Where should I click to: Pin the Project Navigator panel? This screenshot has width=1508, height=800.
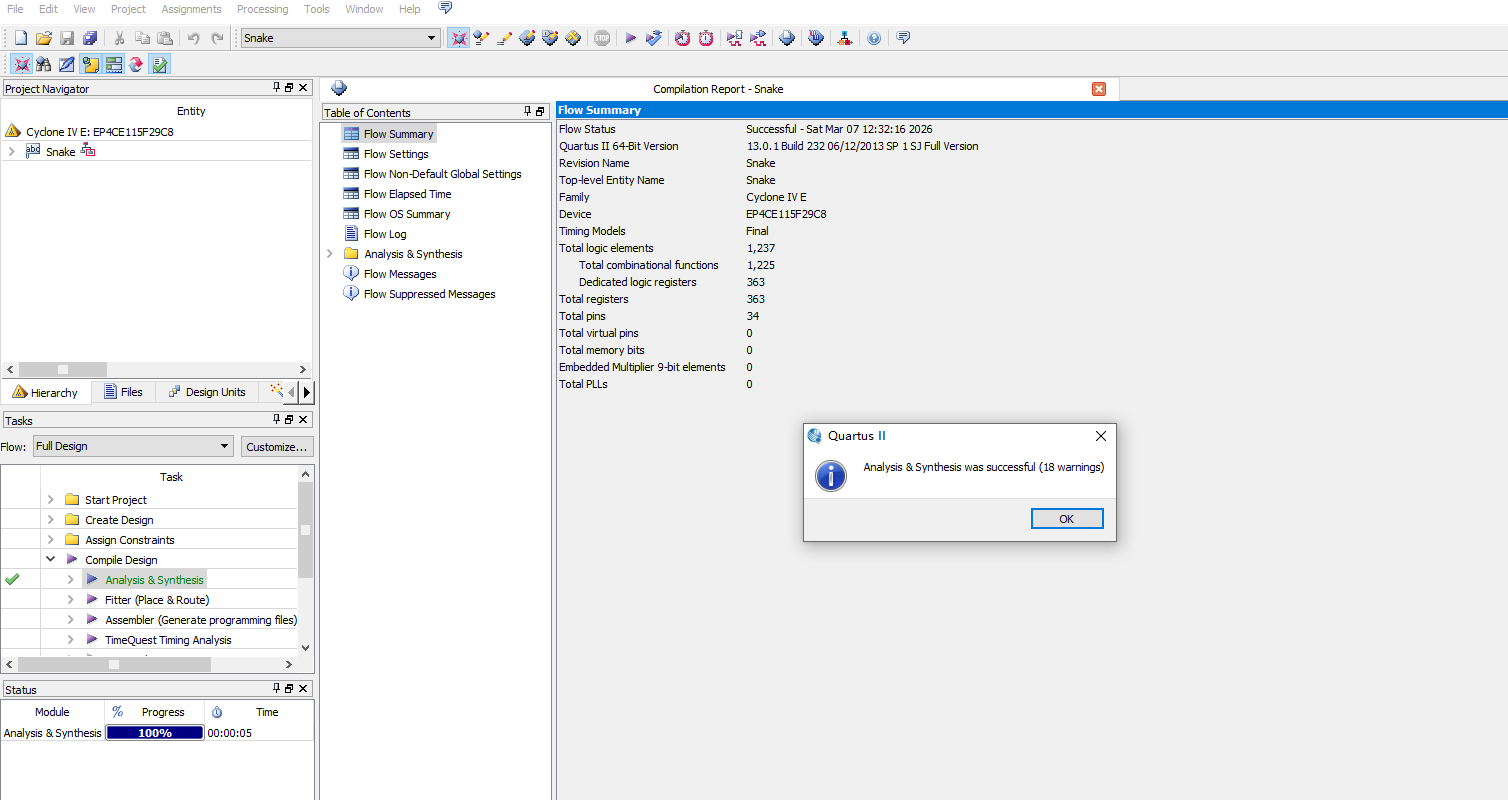click(x=277, y=88)
